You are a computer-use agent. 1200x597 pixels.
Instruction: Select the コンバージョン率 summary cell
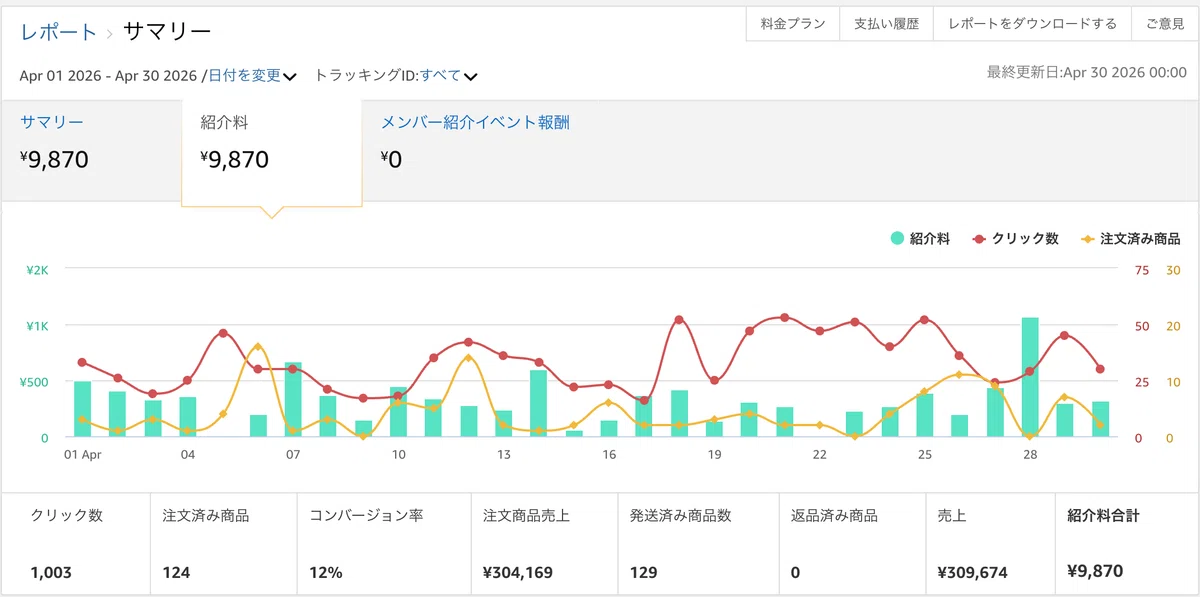tap(384, 543)
